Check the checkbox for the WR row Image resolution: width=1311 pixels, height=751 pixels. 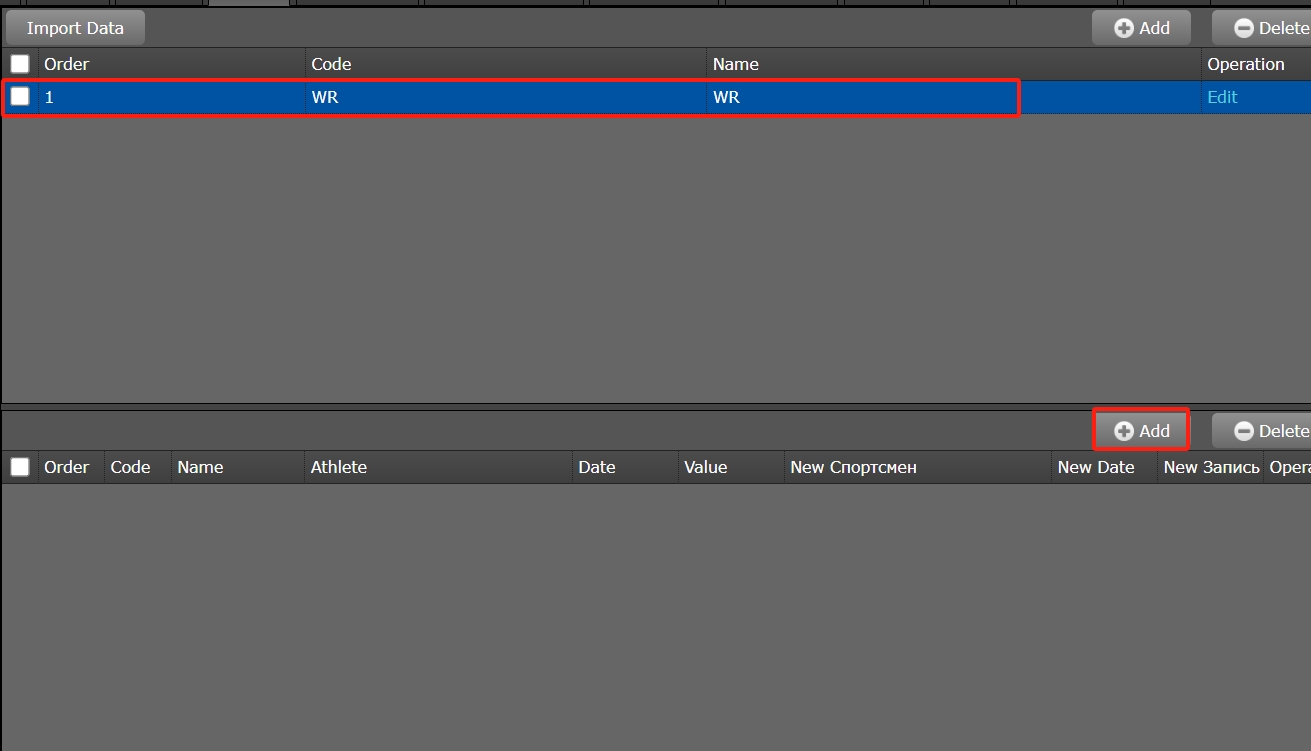coord(20,97)
